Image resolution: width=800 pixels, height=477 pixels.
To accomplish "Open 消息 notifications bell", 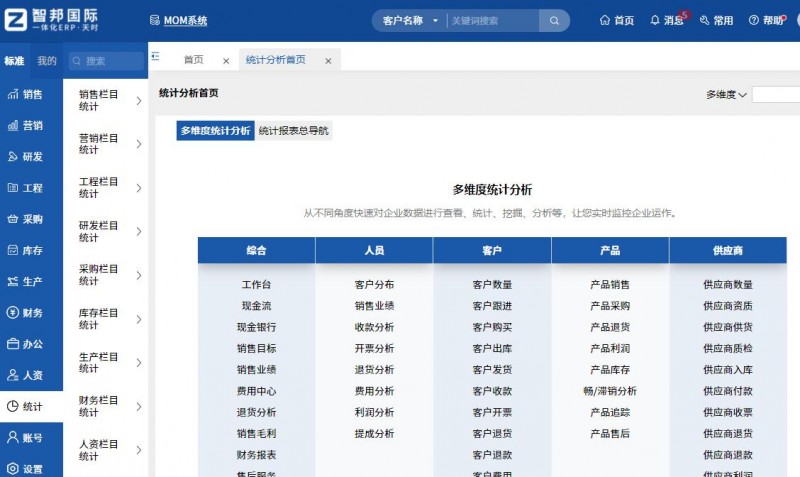I will [667, 20].
